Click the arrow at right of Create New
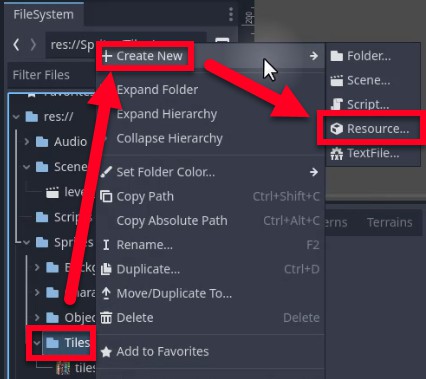The height and width of the screenshot is (379, 426). (314, 56)
